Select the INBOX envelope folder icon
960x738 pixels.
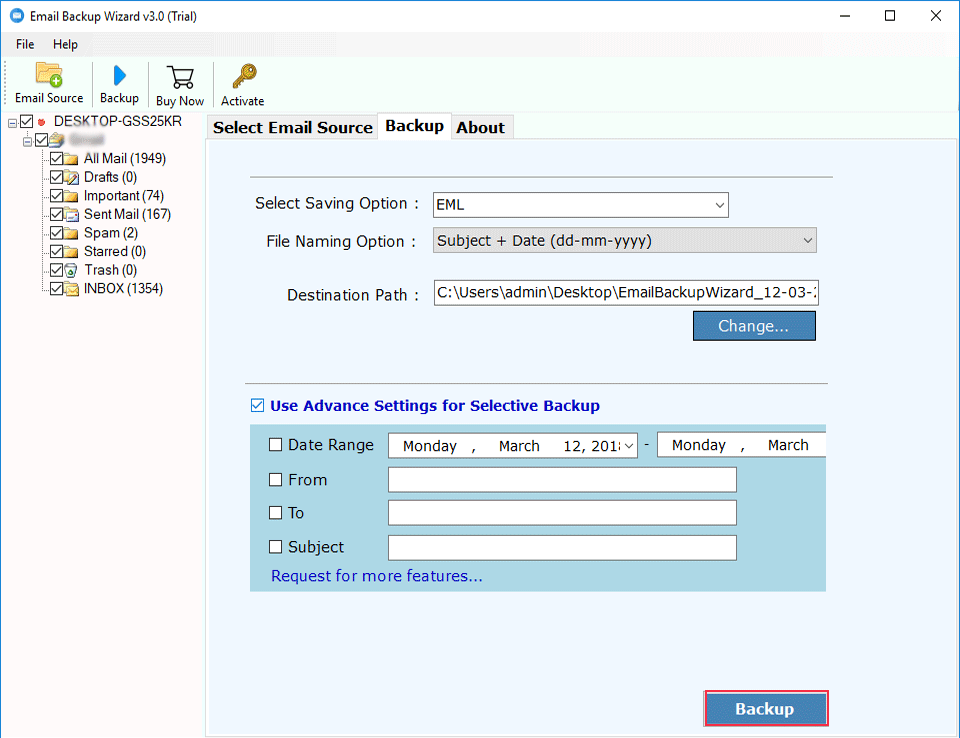click(72, 289)
